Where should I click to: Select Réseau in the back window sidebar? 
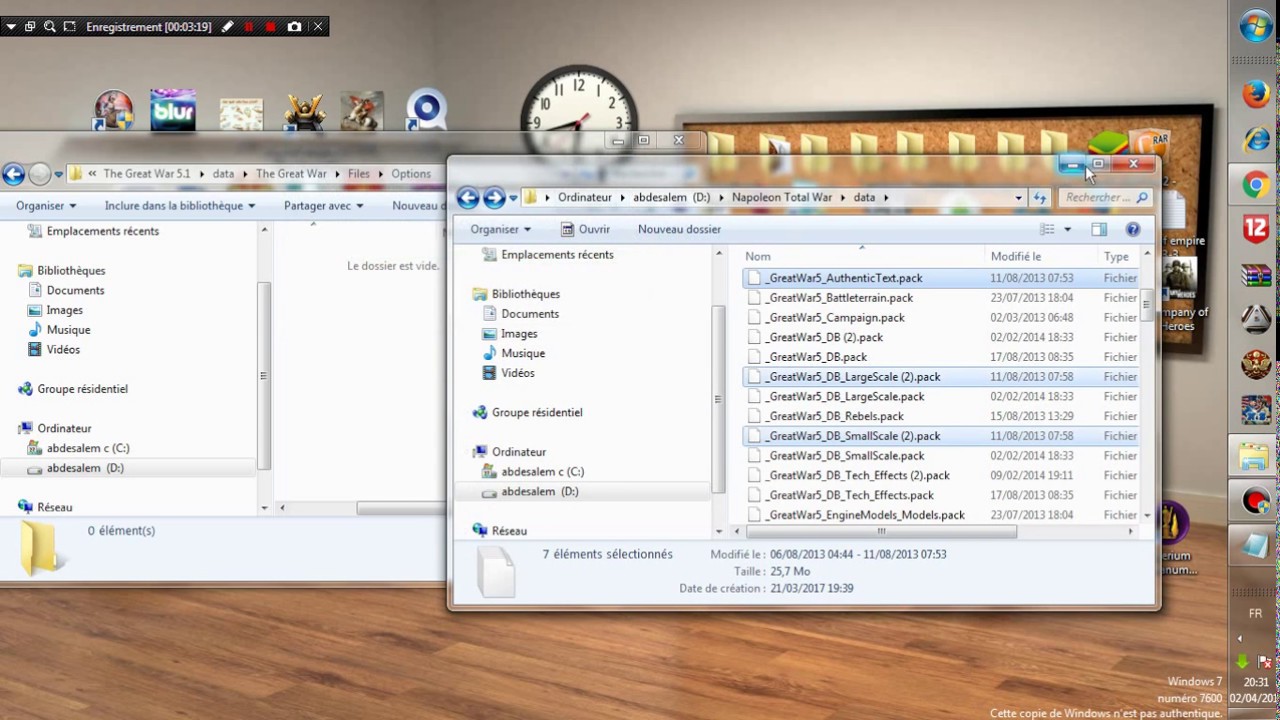point(54,508)
